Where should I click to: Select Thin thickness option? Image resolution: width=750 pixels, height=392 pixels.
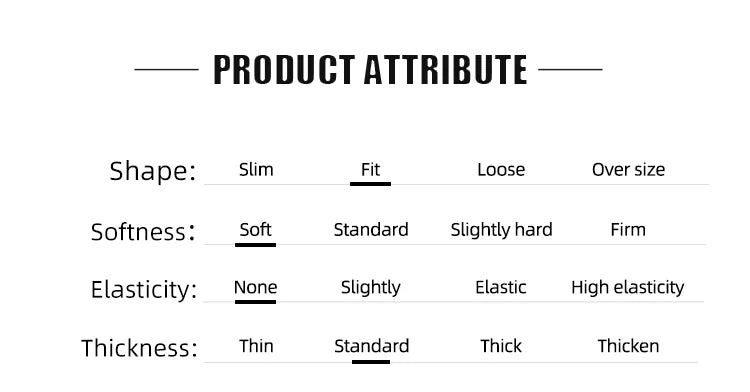[x=256, y=346]
